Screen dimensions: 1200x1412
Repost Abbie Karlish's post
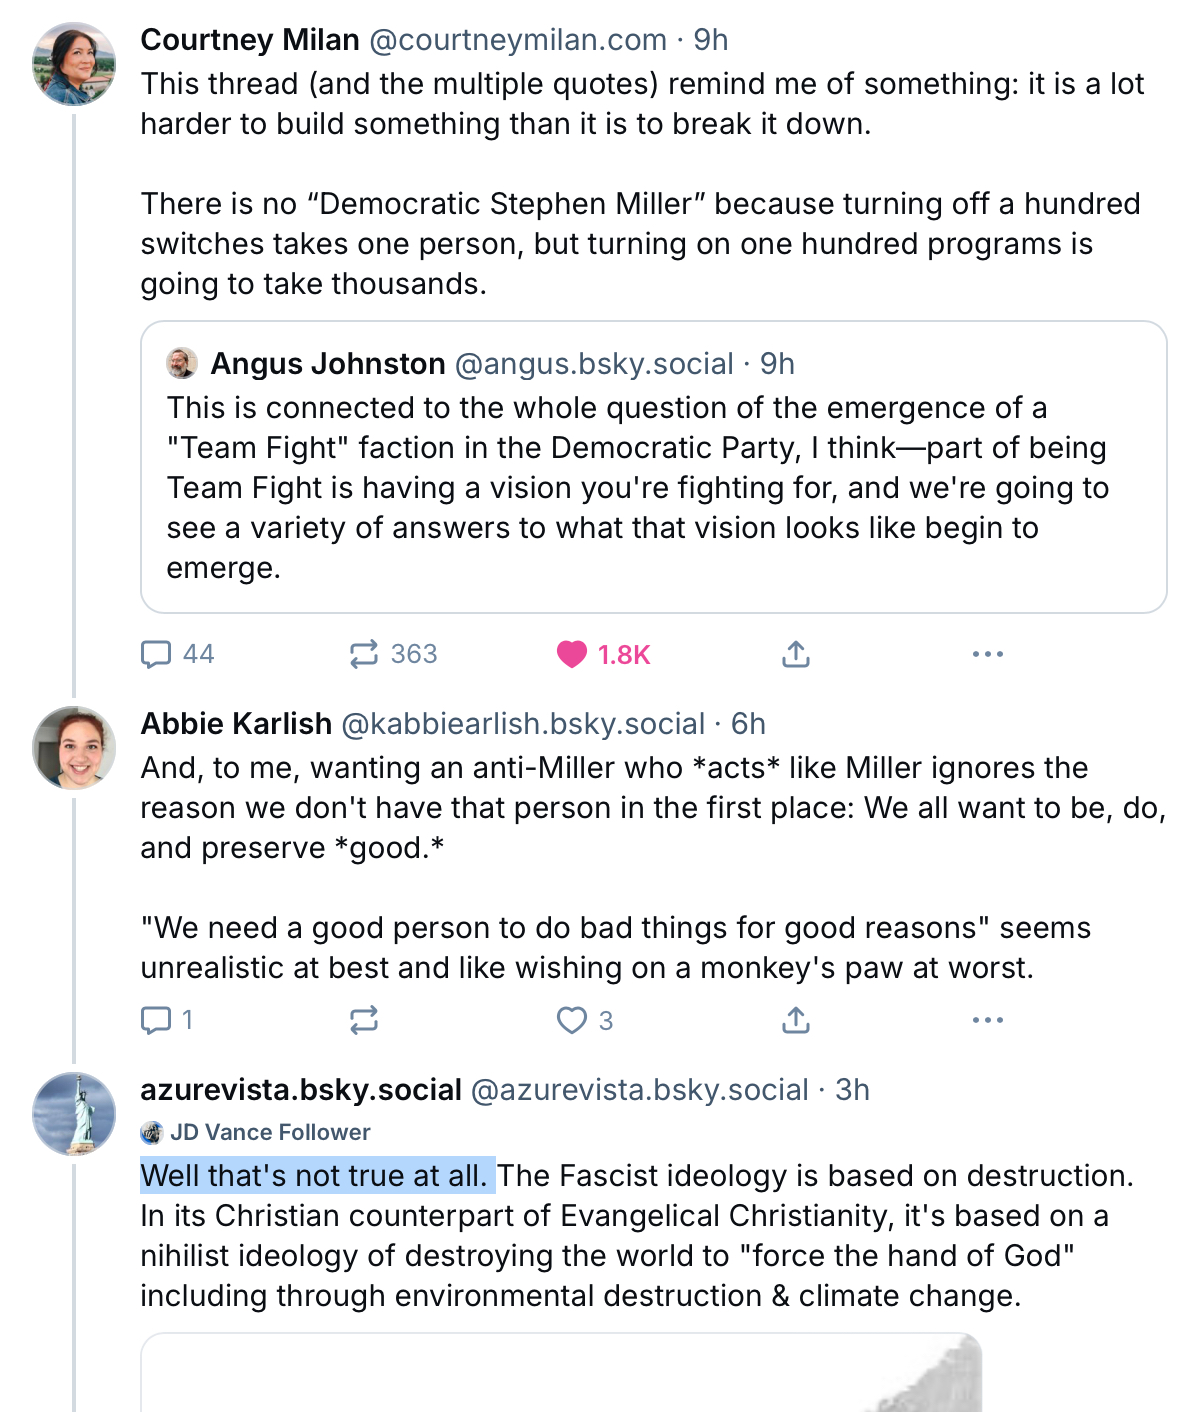point(364,1020)
